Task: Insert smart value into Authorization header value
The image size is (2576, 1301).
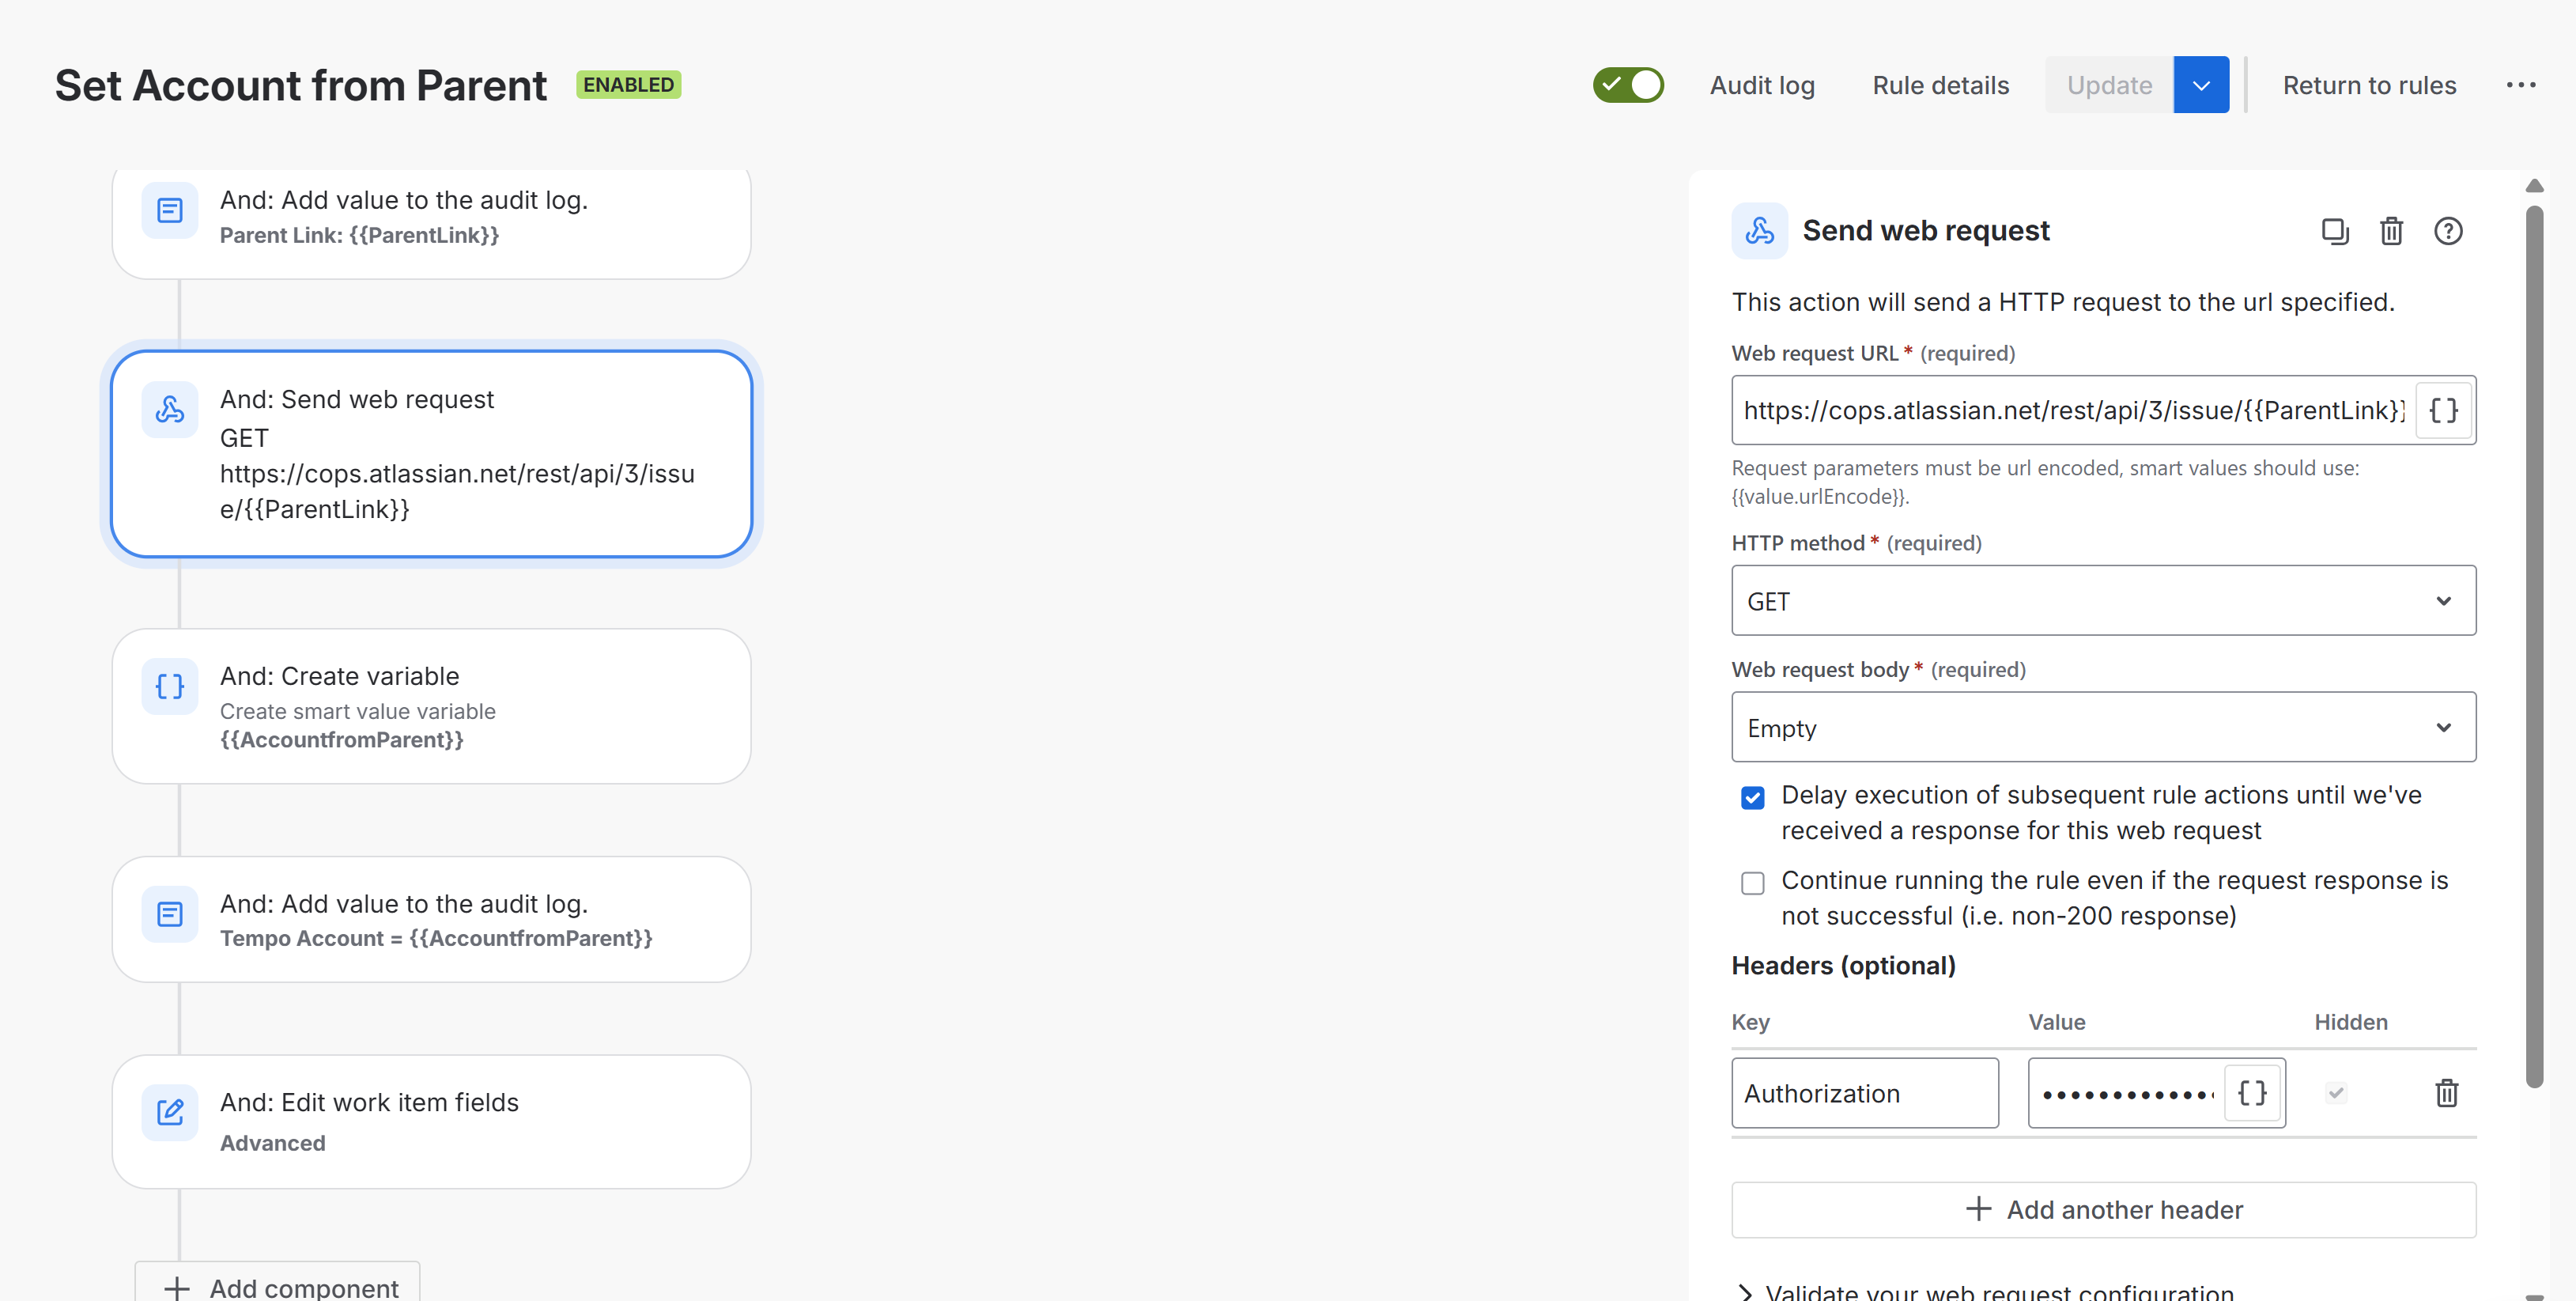Action: (x=2252, y=1092)
